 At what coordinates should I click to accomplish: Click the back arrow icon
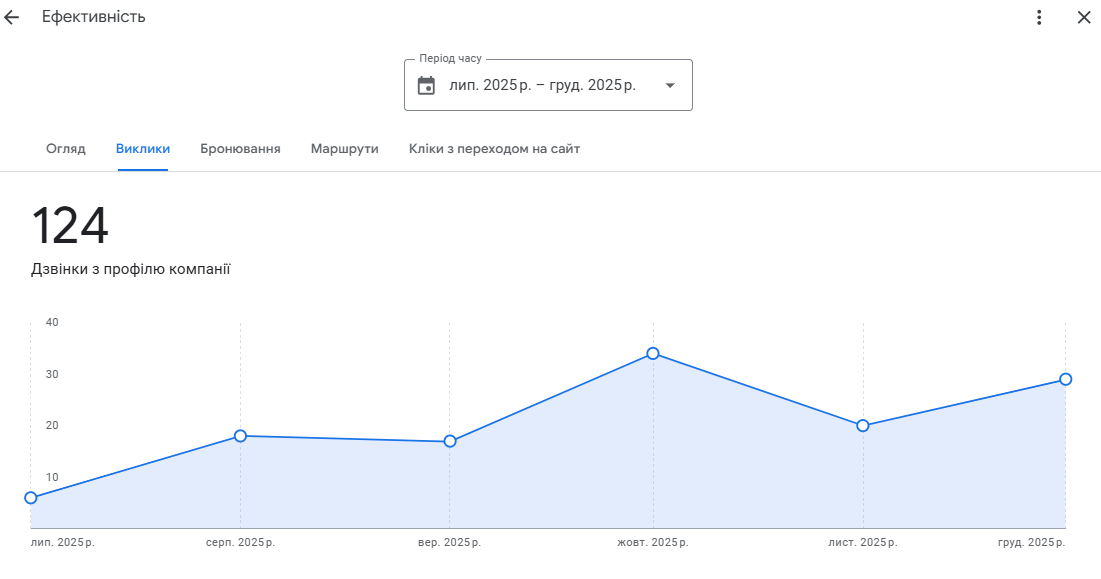tap(12, 17)
